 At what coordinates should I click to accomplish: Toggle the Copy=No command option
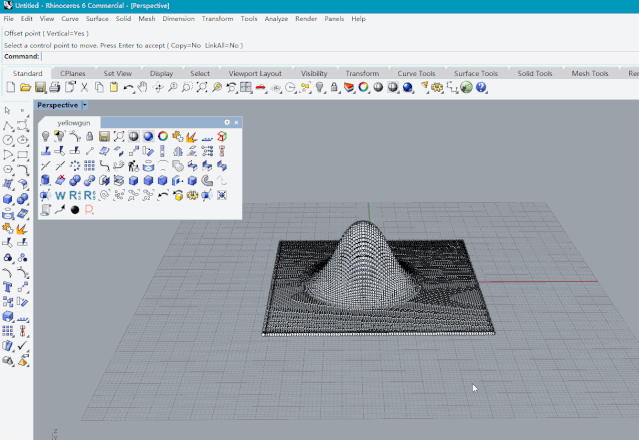pyautogui.click(x=185, y=46)
